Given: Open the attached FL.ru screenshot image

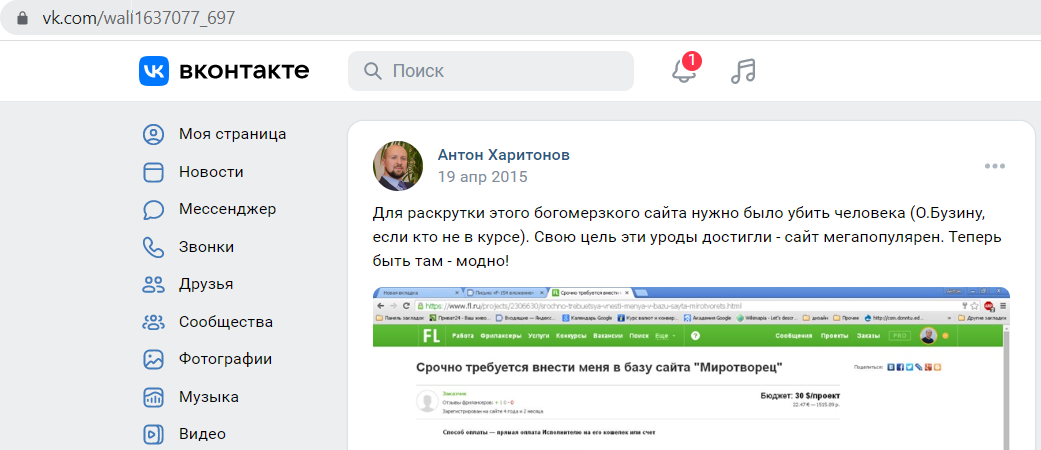Looking at the screenshot, I should (691, 368).
